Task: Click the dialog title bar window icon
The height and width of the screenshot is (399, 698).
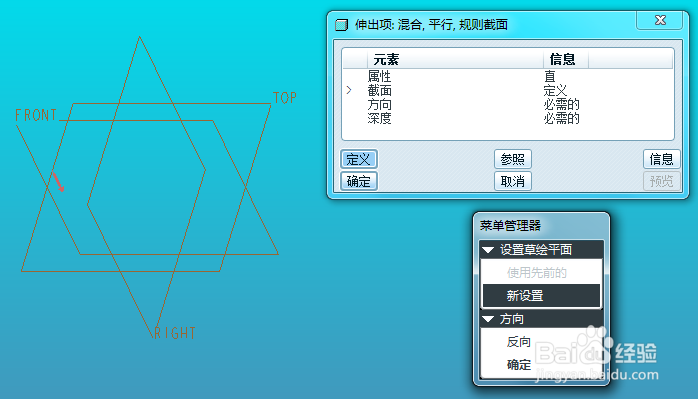Action: [341, 24]
